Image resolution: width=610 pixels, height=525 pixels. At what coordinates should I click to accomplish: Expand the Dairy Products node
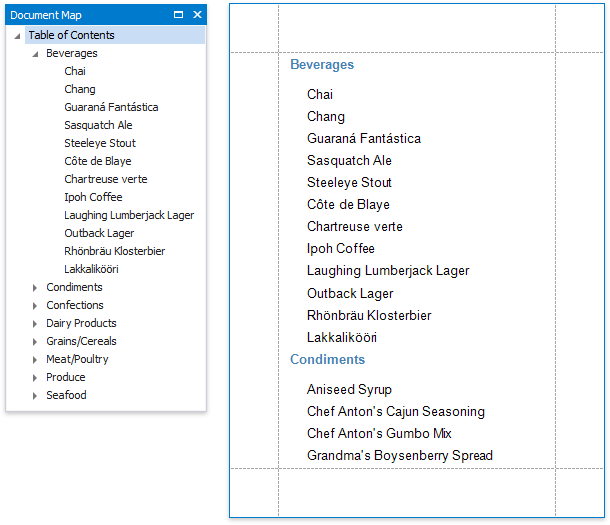click(x=36, y=324)
